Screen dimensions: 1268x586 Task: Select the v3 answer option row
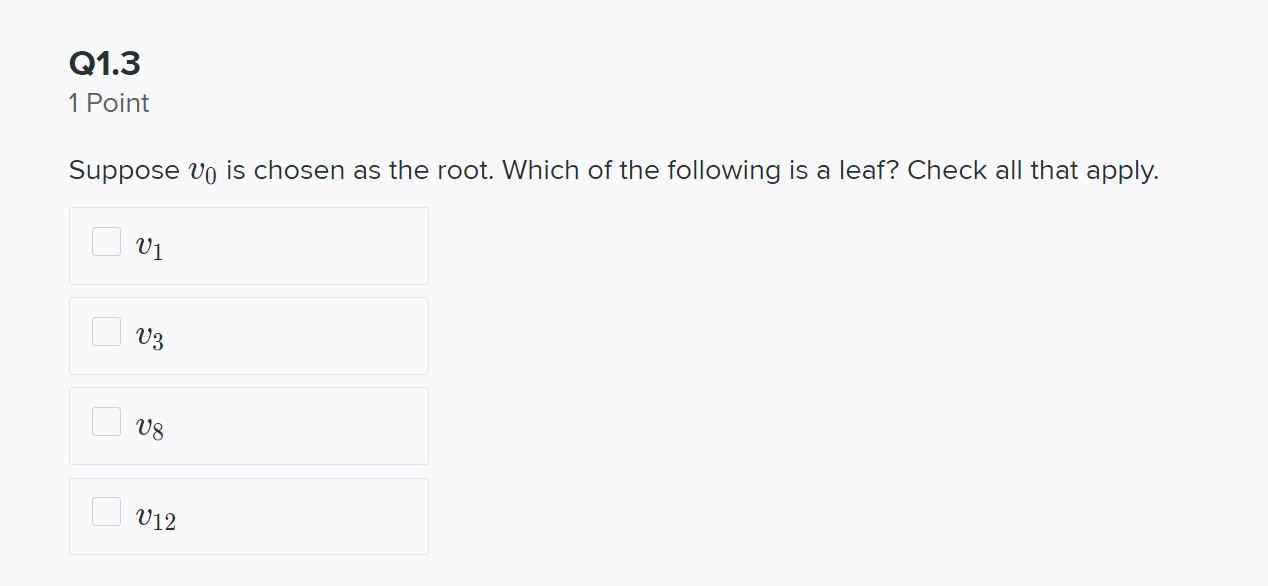click(248, 336)
